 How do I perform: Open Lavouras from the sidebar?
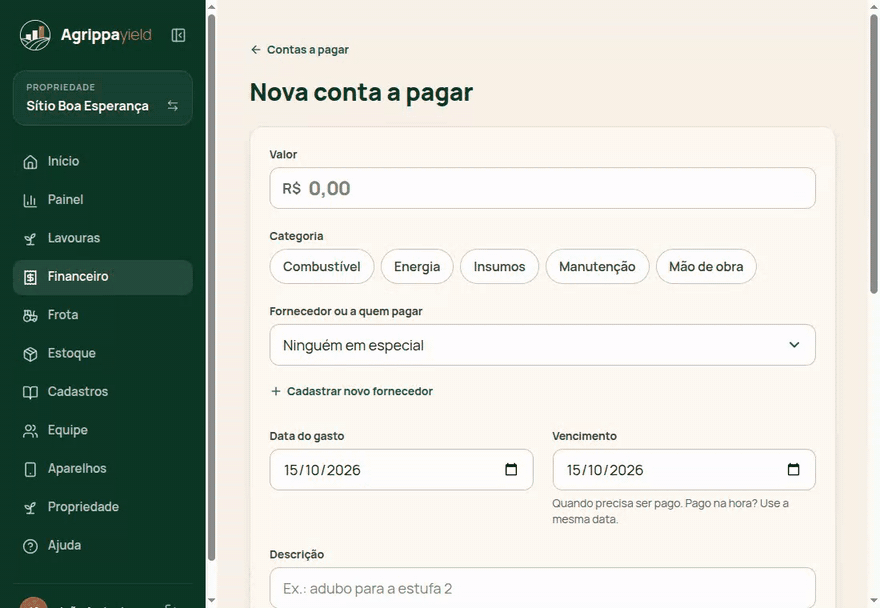[103, 238]
